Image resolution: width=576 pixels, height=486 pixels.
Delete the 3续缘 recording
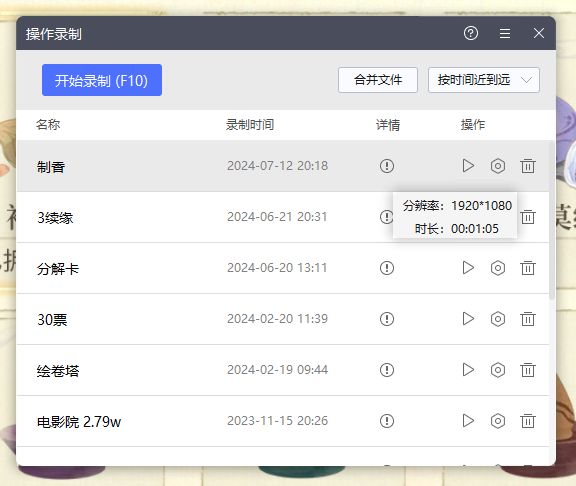click(528, 217)
